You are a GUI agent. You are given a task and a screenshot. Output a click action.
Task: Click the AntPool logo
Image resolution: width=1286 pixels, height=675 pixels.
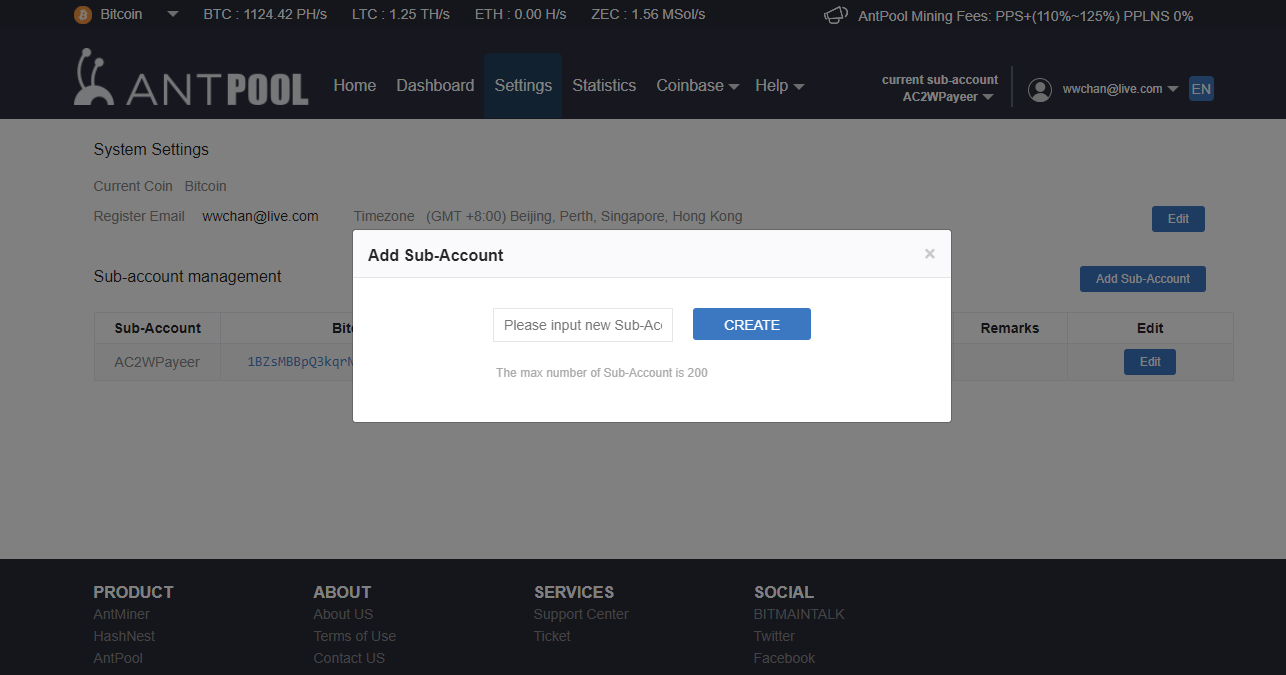pyautogui.click(x=191, y=78)
